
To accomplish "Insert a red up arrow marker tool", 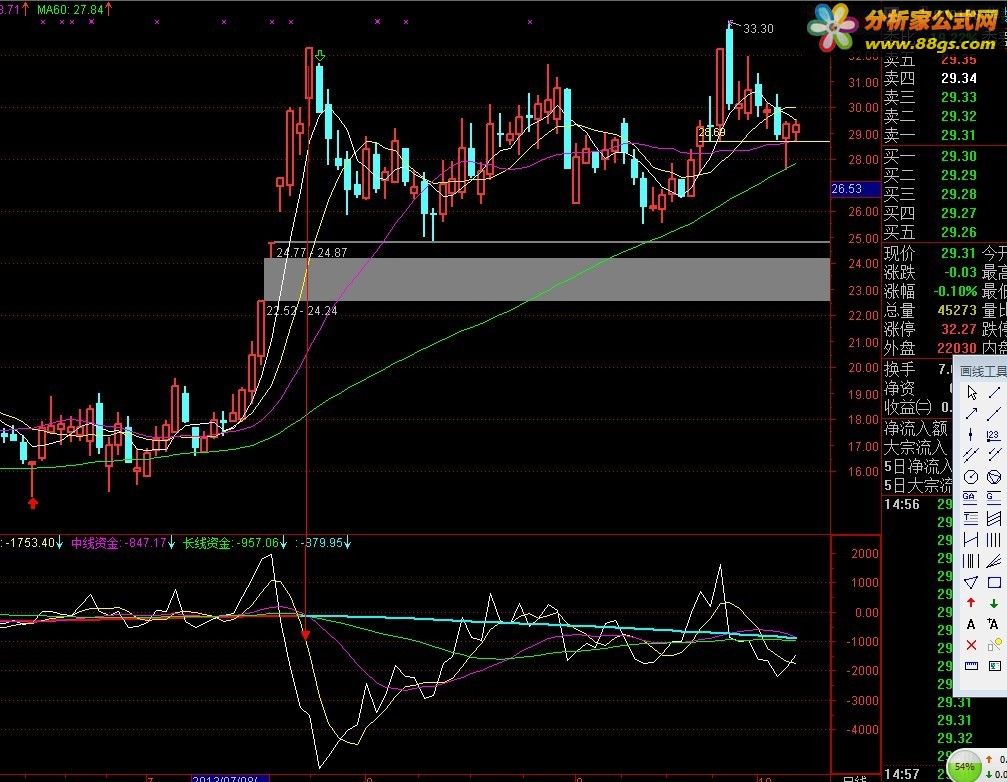I will [972, 603].
